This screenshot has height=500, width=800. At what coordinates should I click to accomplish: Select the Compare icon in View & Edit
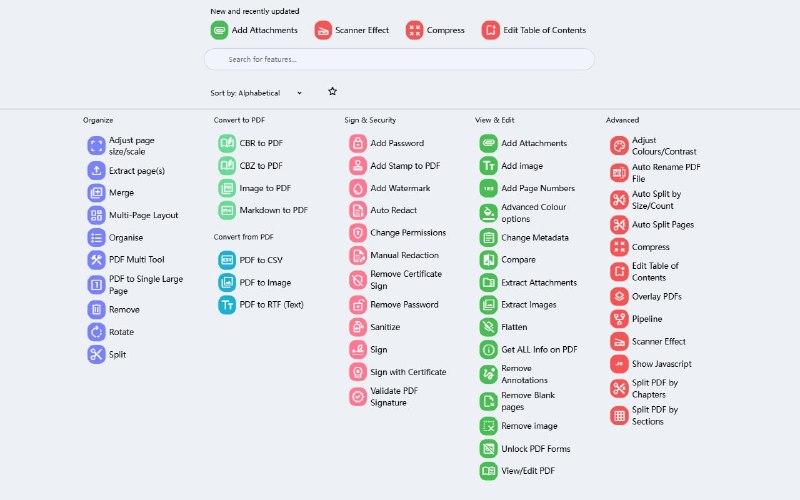point(488,260)
